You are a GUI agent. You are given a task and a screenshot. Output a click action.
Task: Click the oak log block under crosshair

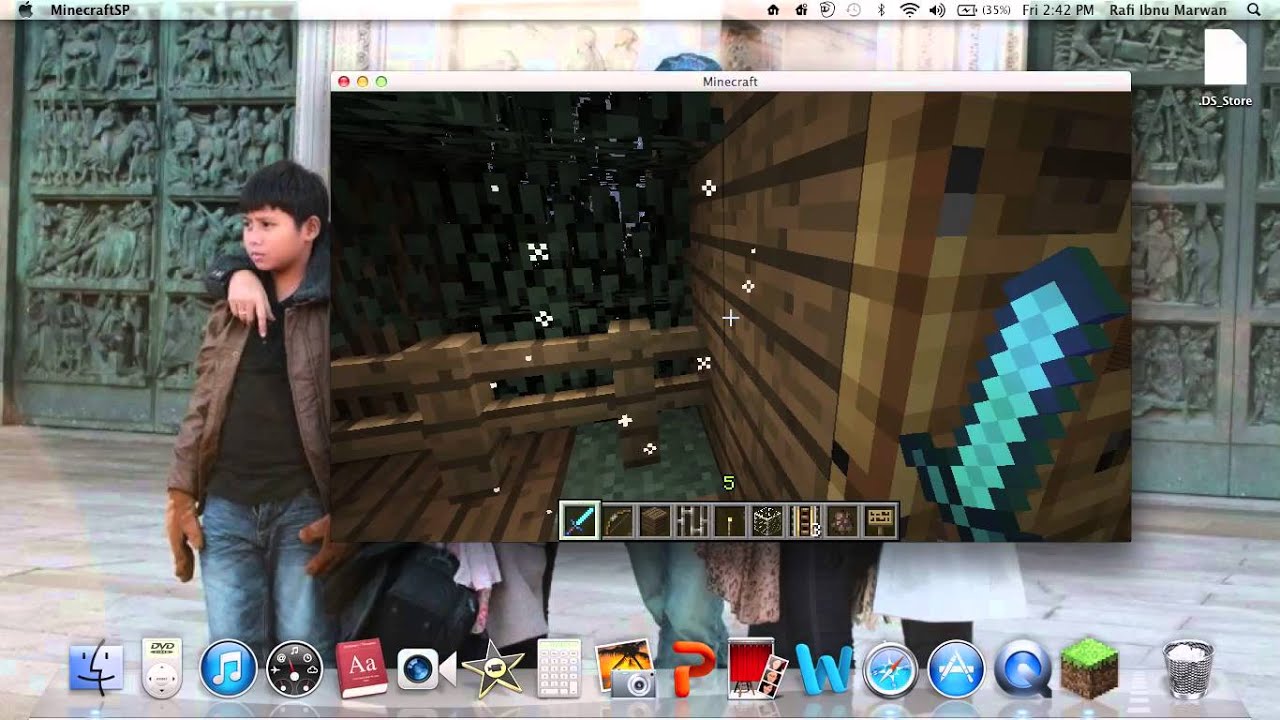pos(730,318)
